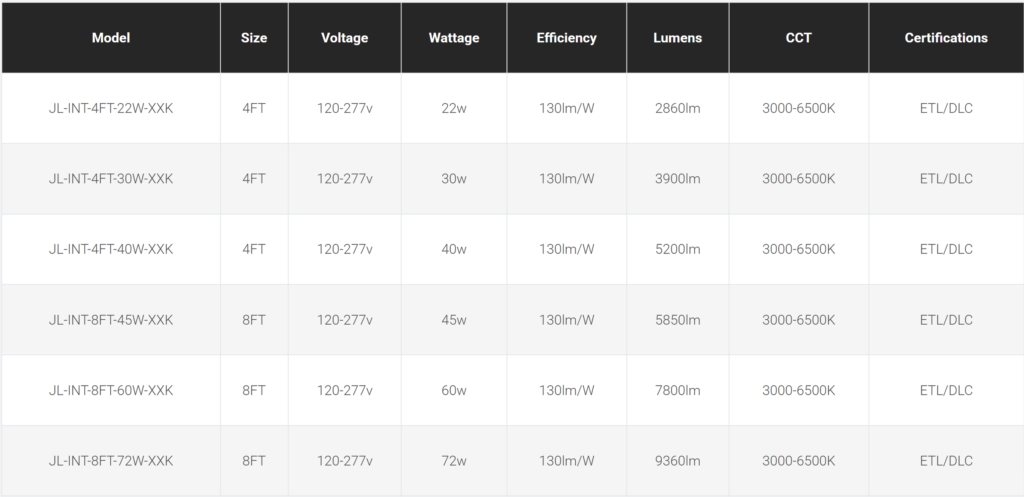
Task: Click the Lumens column header
Action: click(x=678, y=38)
